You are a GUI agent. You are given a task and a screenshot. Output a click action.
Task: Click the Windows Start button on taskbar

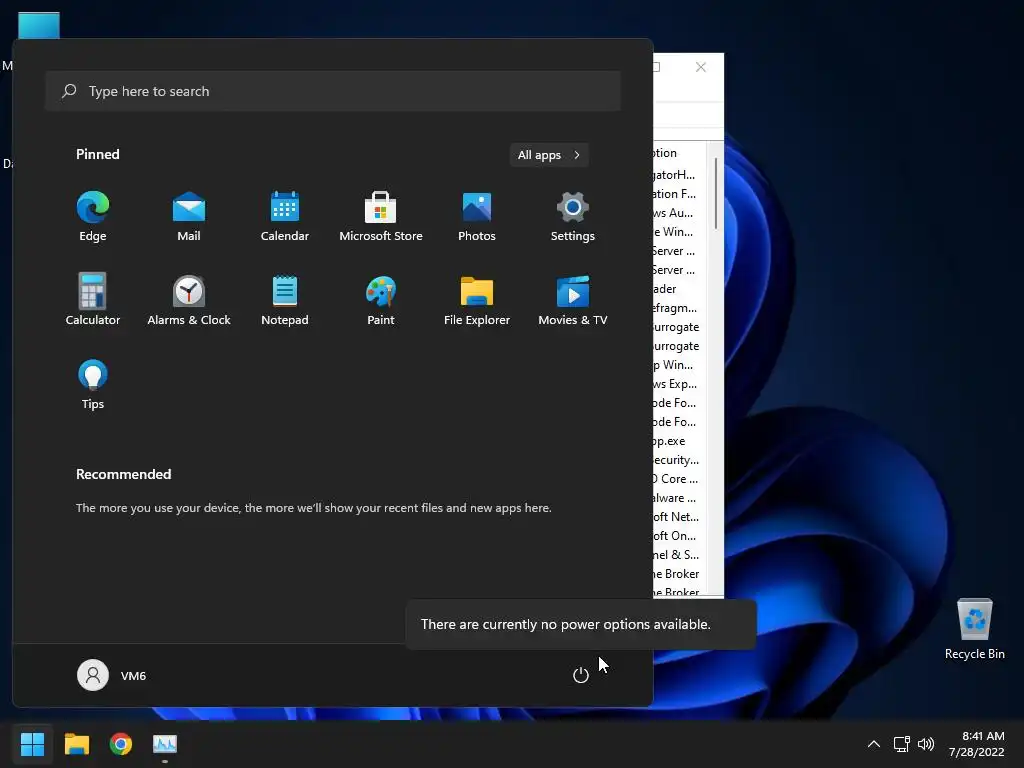coord(32,744)
